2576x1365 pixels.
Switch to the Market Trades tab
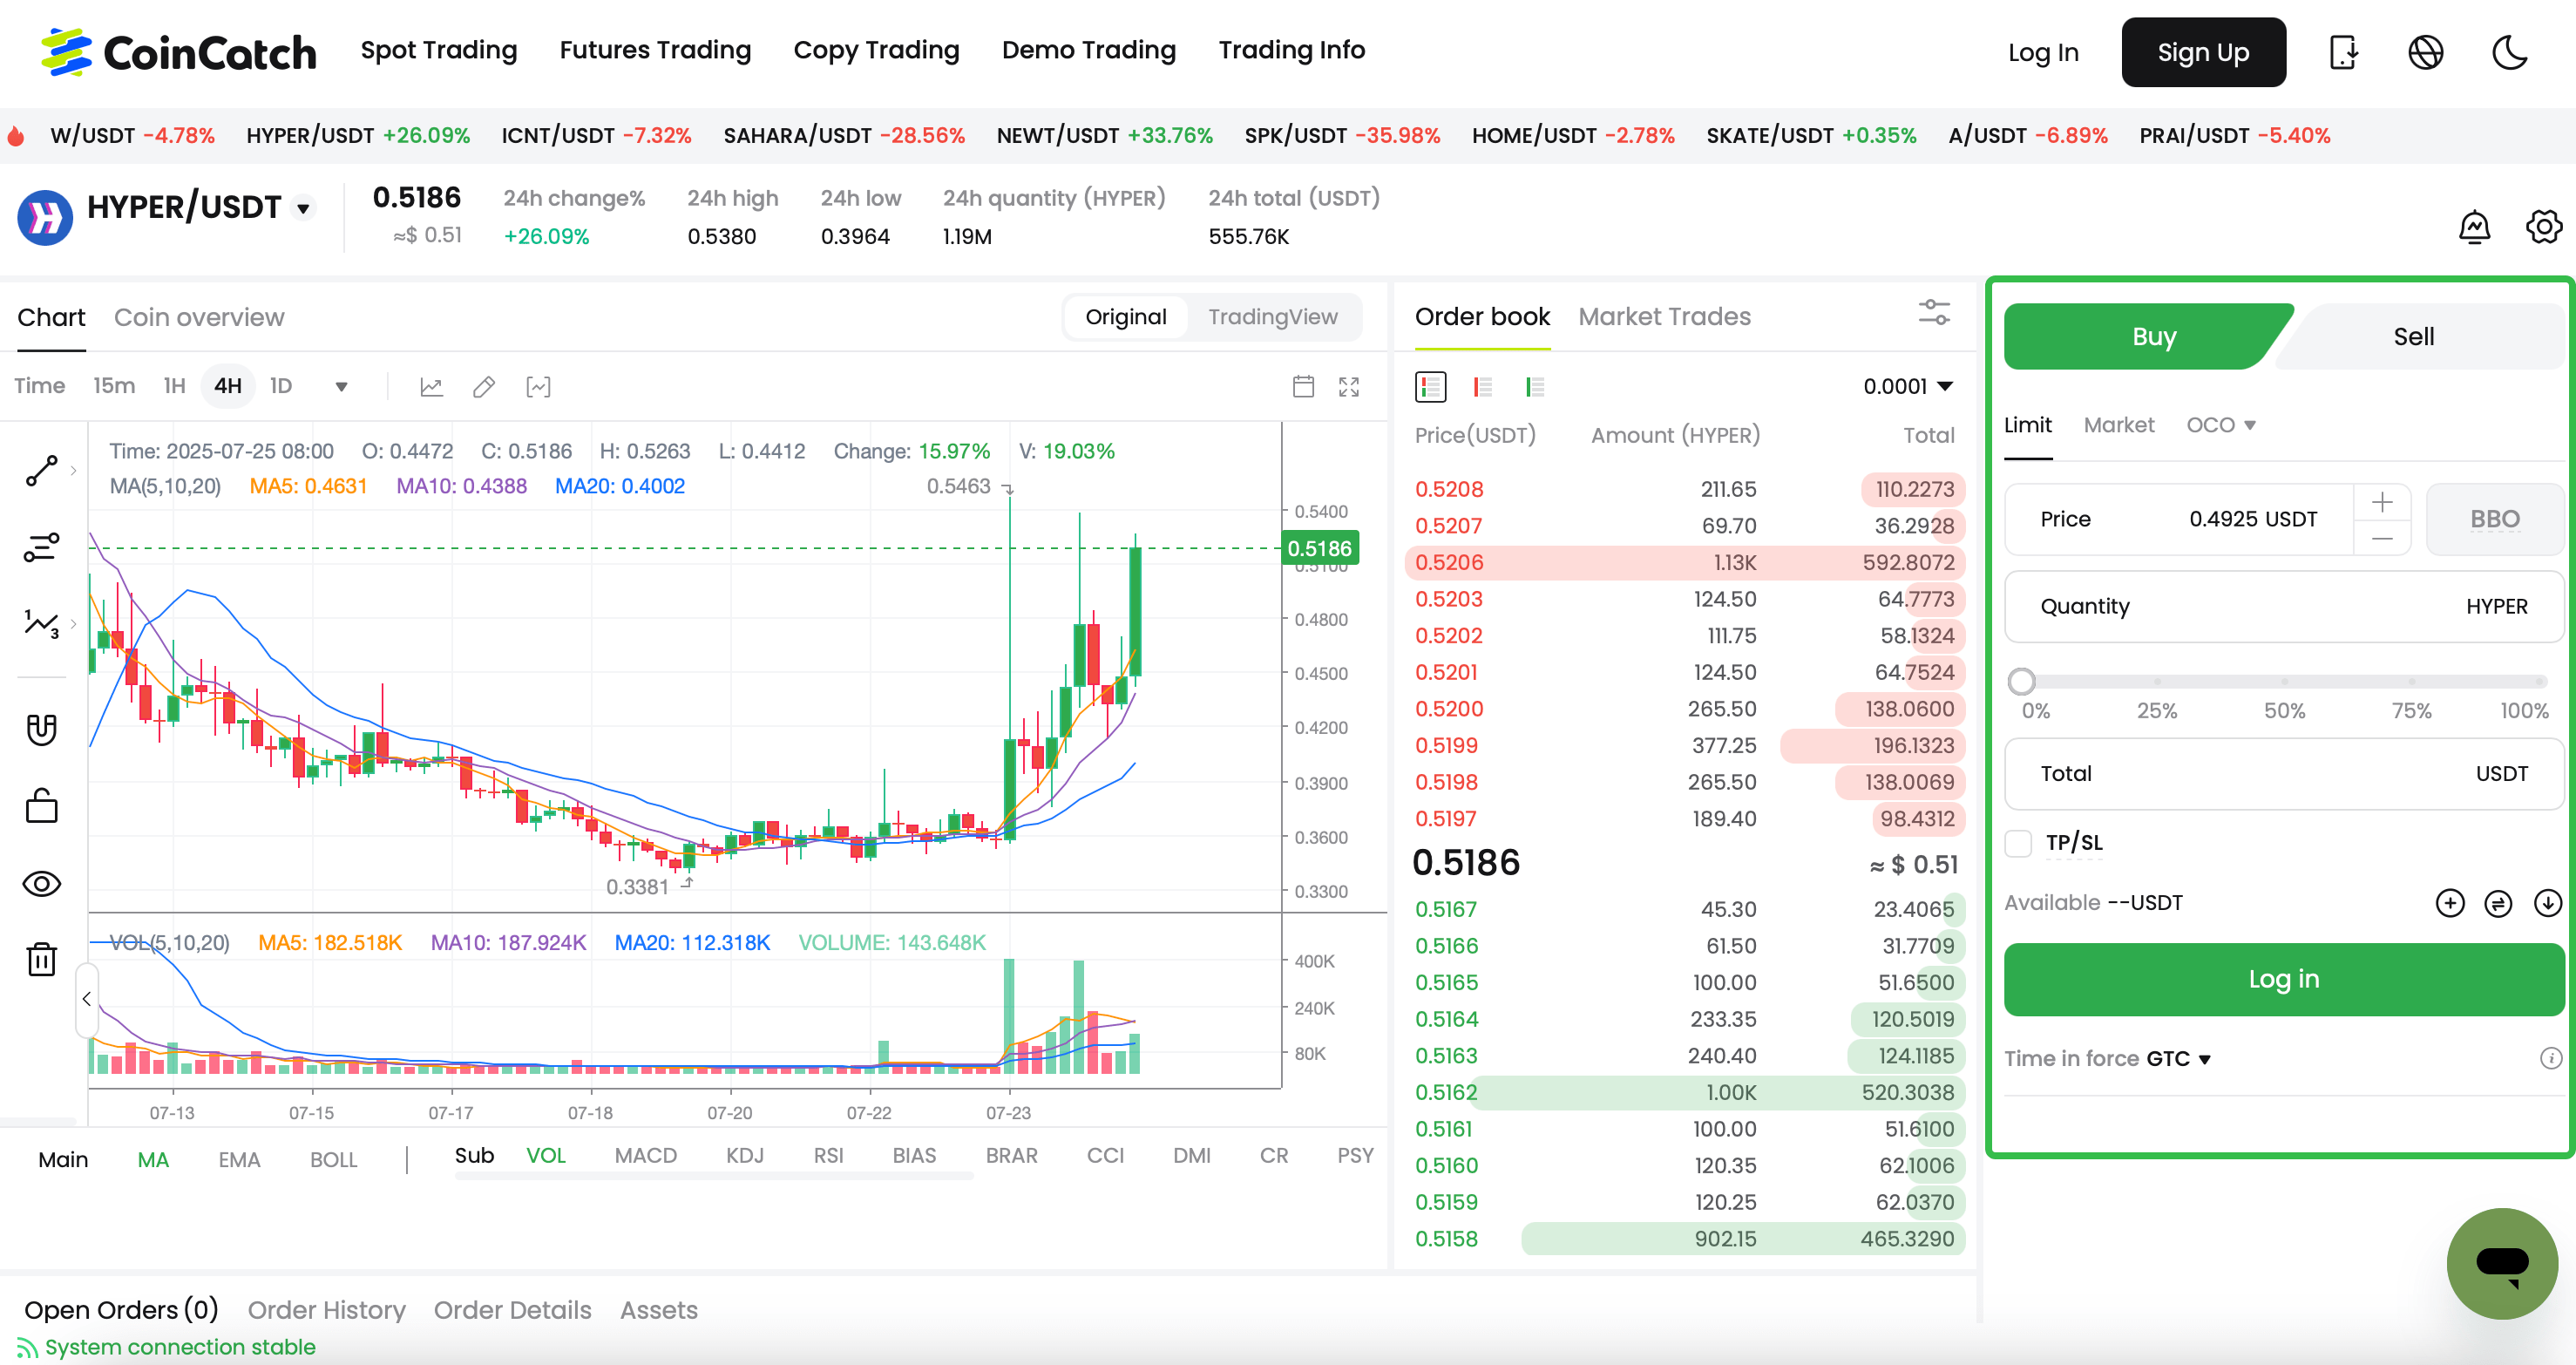point(1664,317)
